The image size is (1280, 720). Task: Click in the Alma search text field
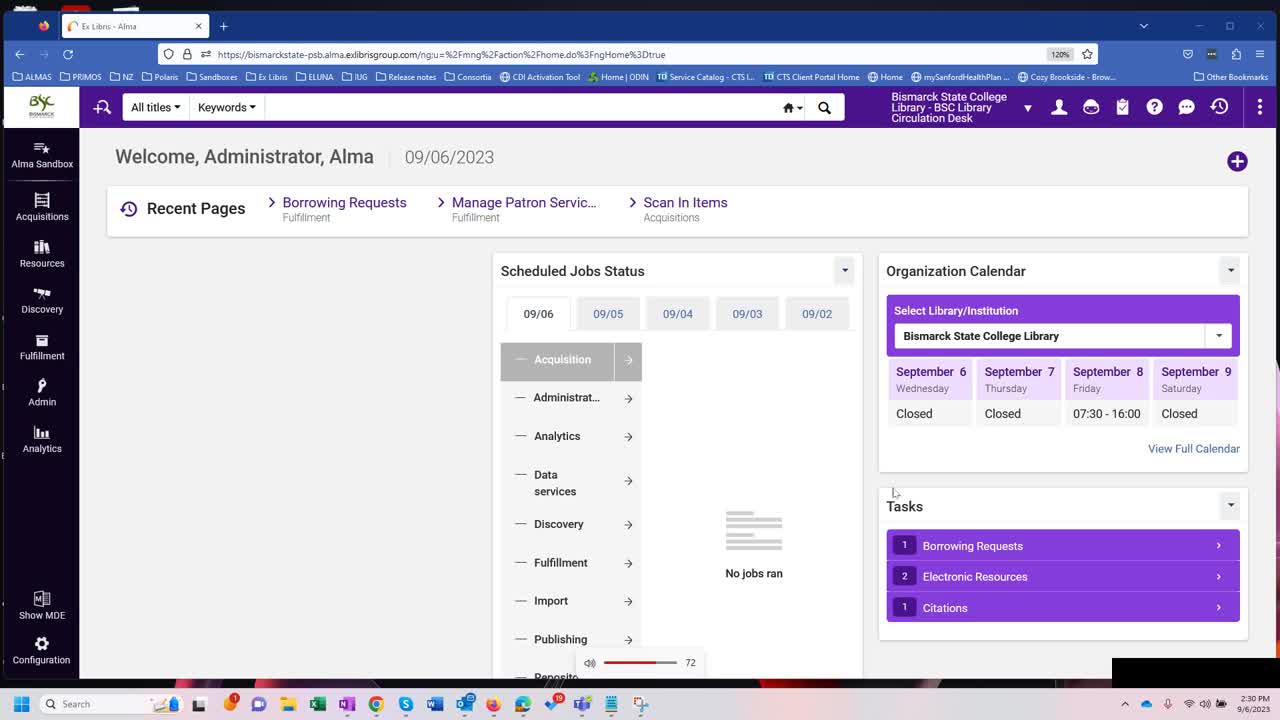(x=523, y=107)
